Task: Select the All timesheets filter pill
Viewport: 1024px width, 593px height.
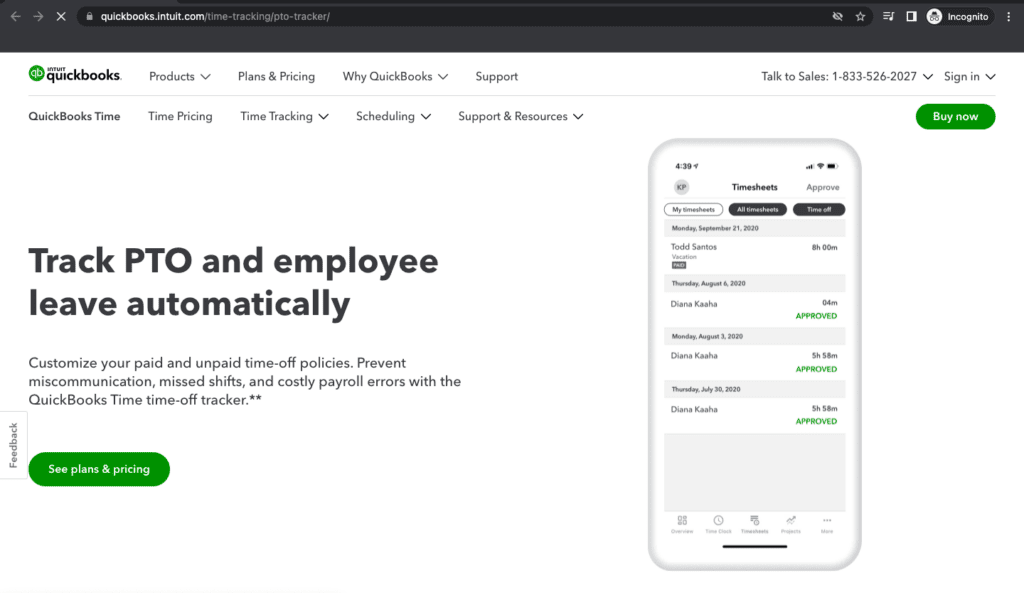Action: tap(757, 209)
